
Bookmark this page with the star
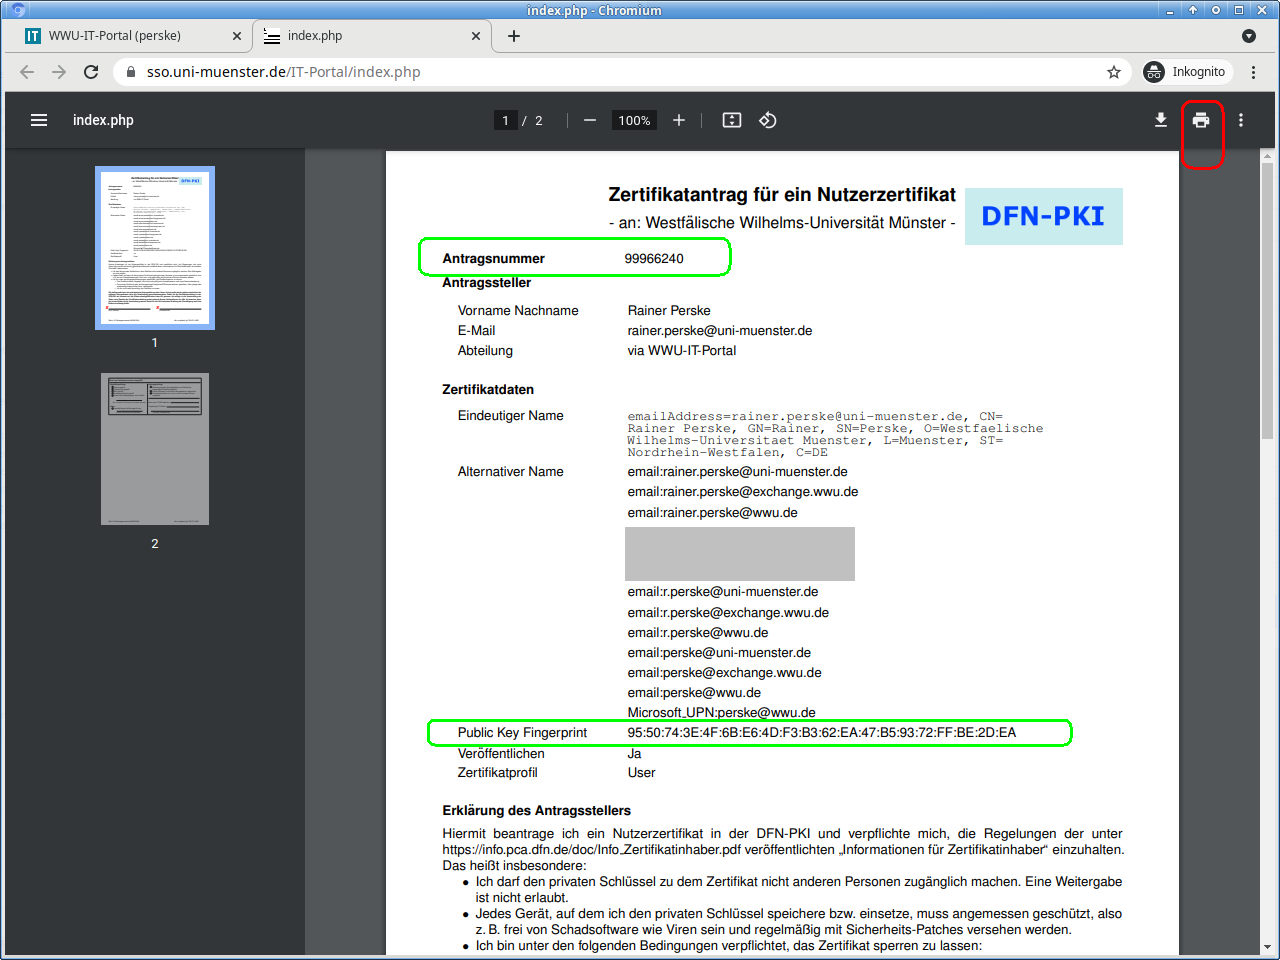[1114, 72]
